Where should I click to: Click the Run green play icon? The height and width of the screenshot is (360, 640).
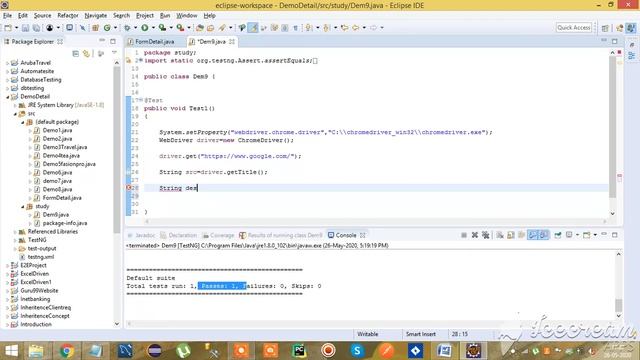point(144,28)
